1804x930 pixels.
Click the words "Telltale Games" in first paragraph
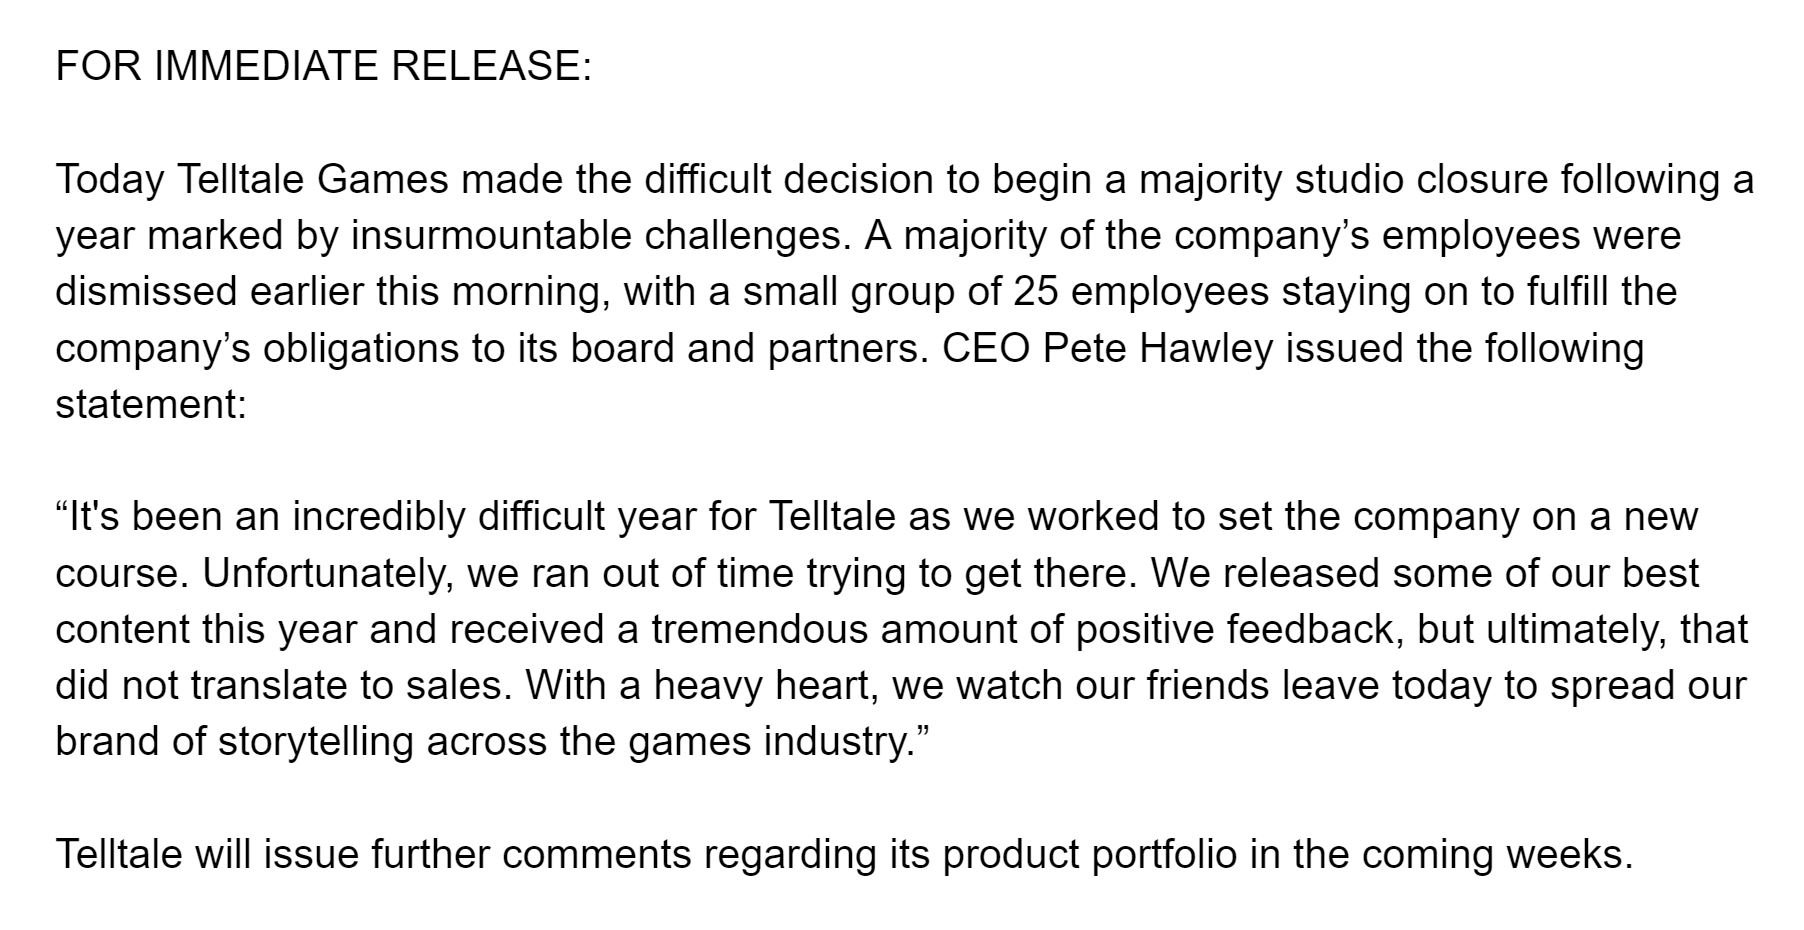(313, 180)
